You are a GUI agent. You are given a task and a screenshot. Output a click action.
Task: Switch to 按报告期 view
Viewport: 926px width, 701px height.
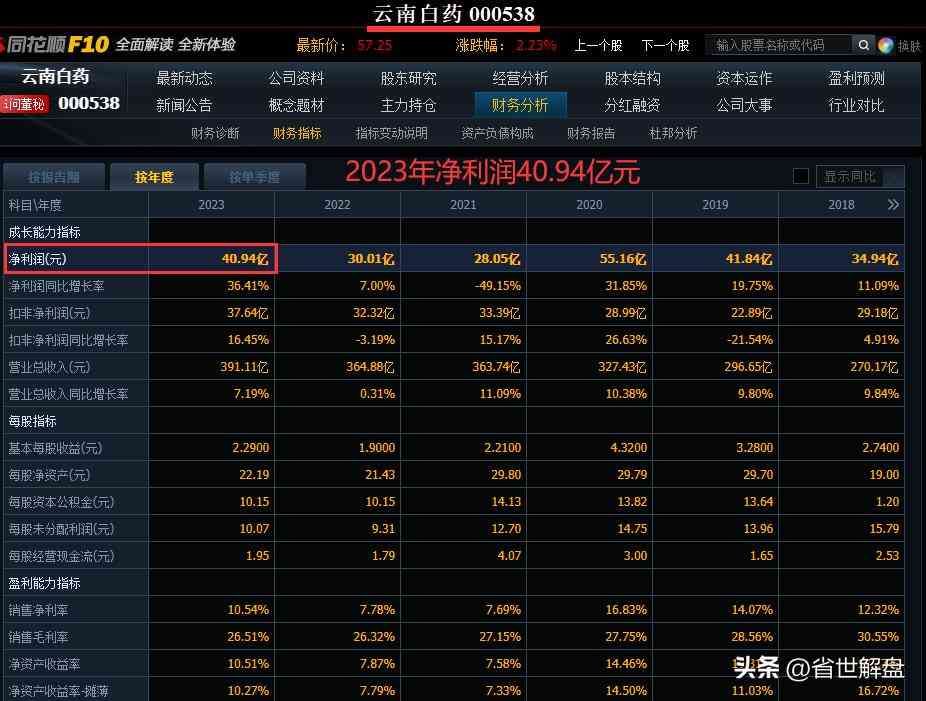point(54,177)
